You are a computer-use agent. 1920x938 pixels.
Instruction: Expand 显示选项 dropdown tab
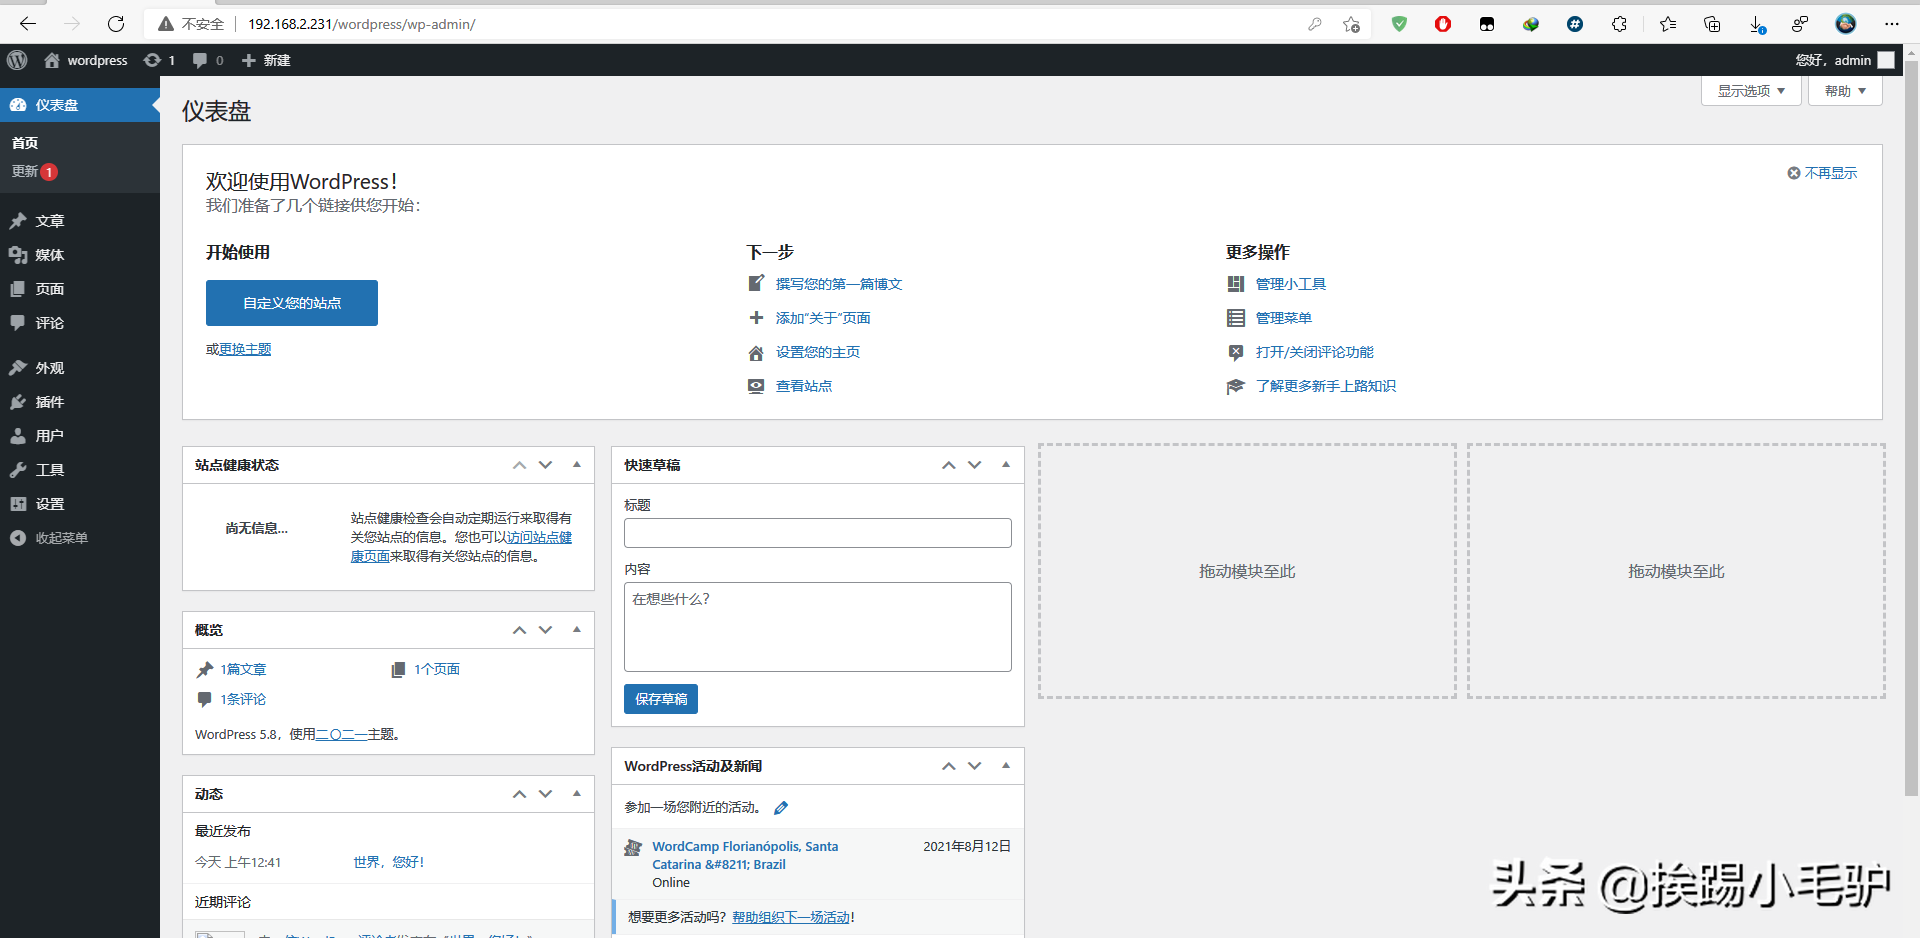click(x=1751, y=91)
